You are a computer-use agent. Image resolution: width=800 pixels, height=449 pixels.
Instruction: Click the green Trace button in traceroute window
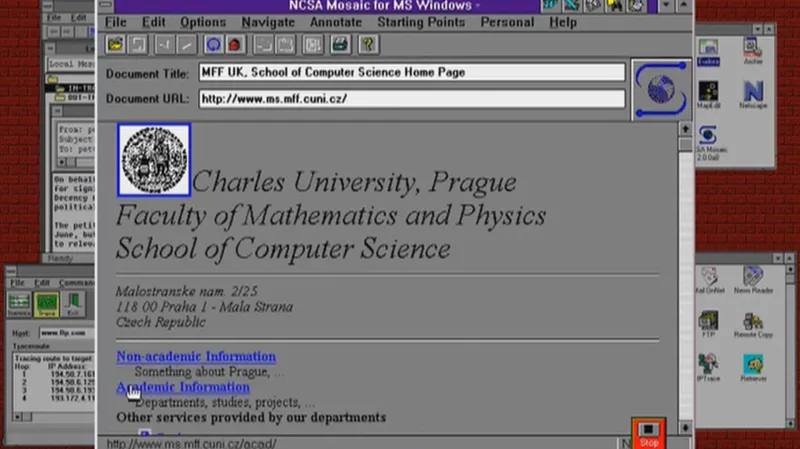point(46,304)
